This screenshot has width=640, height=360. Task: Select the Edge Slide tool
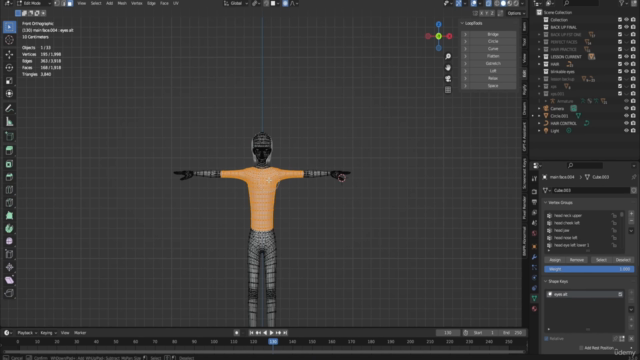click(9, 254)
